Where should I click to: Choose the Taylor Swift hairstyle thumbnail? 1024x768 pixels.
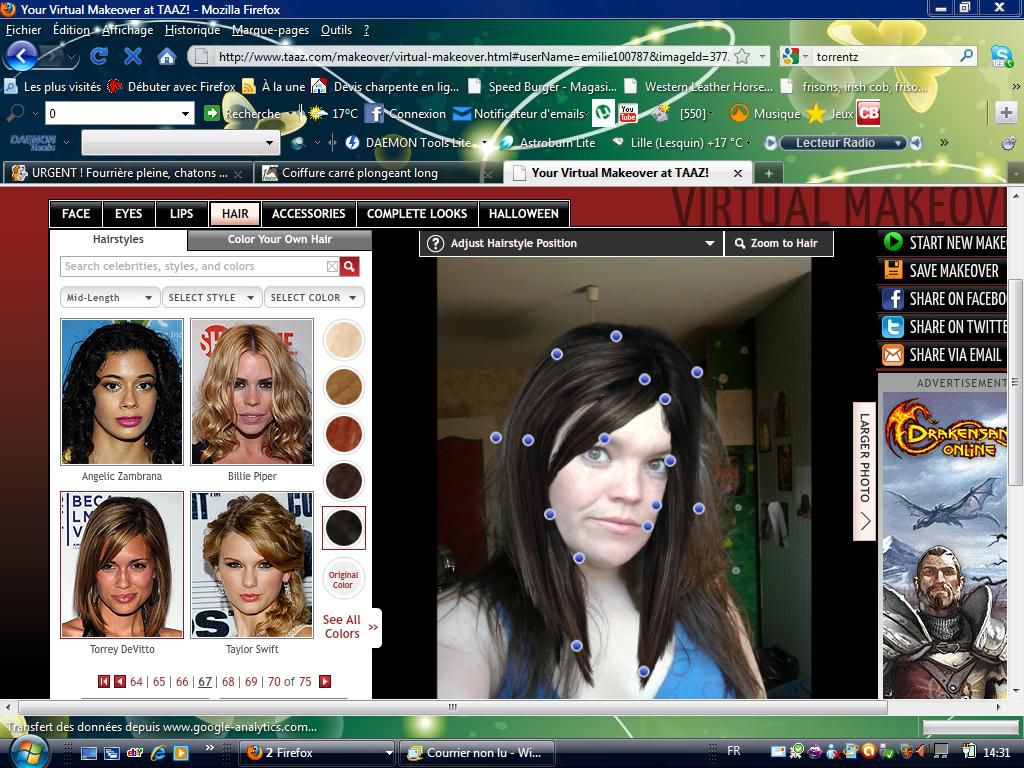[251, 565]
